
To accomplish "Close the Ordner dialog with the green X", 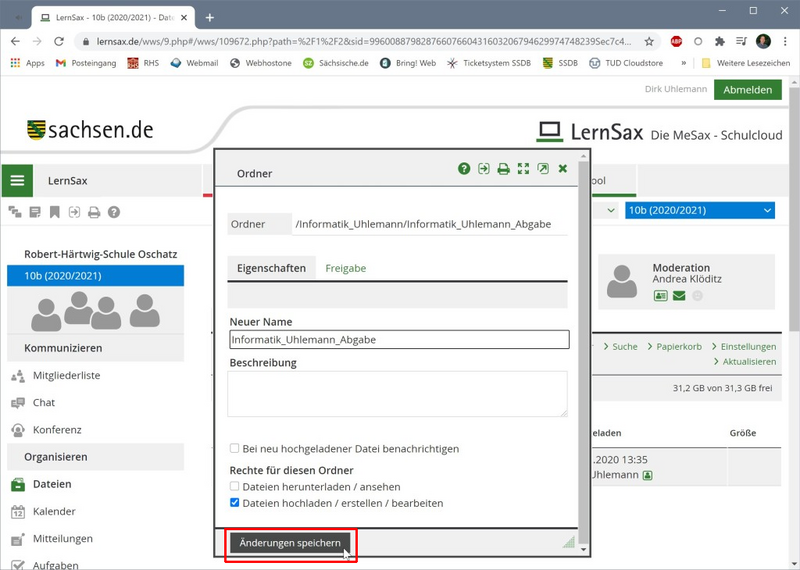I will [563, 169].
